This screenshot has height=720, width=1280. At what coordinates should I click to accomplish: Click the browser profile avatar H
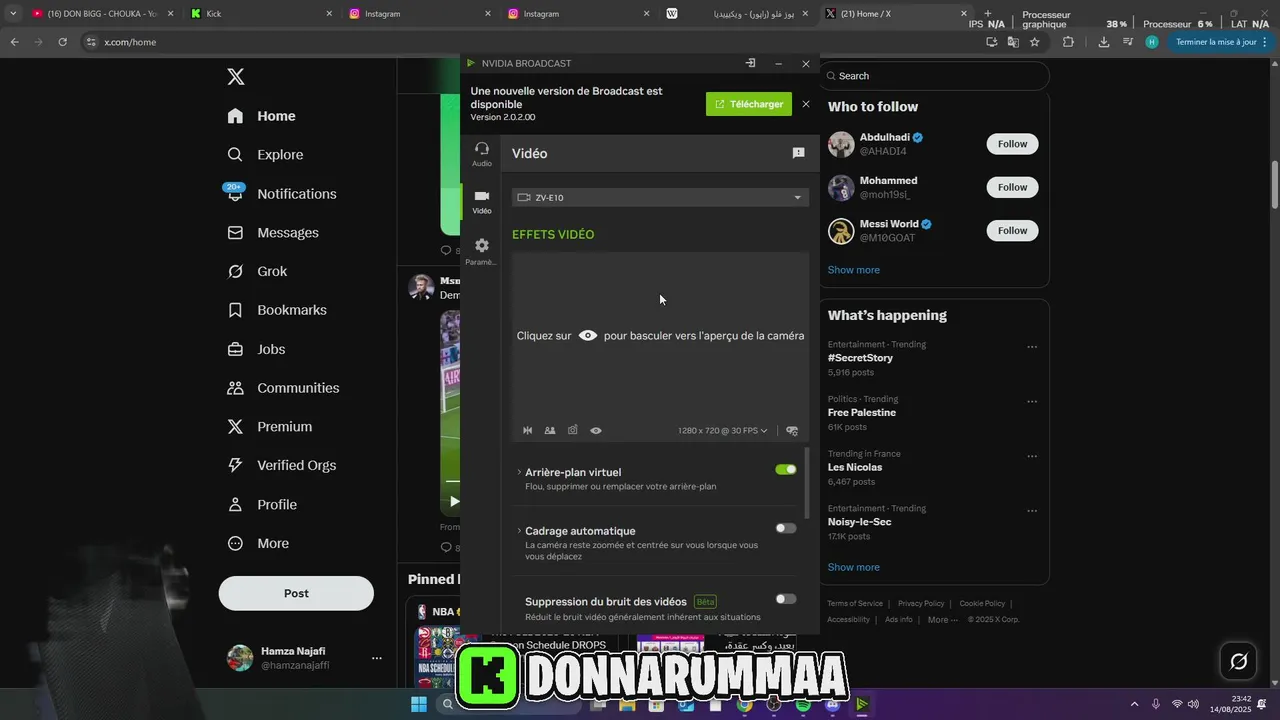[x=1152, y=42]
